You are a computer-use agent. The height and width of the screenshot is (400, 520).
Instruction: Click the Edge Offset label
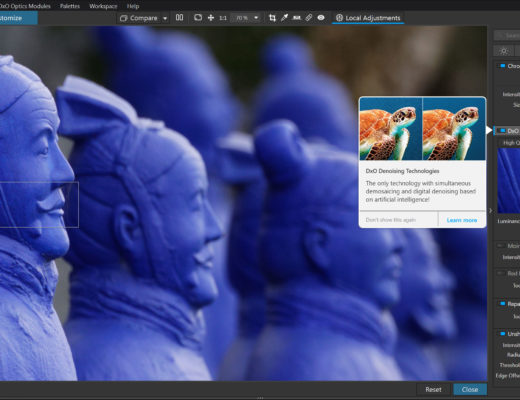507,376
